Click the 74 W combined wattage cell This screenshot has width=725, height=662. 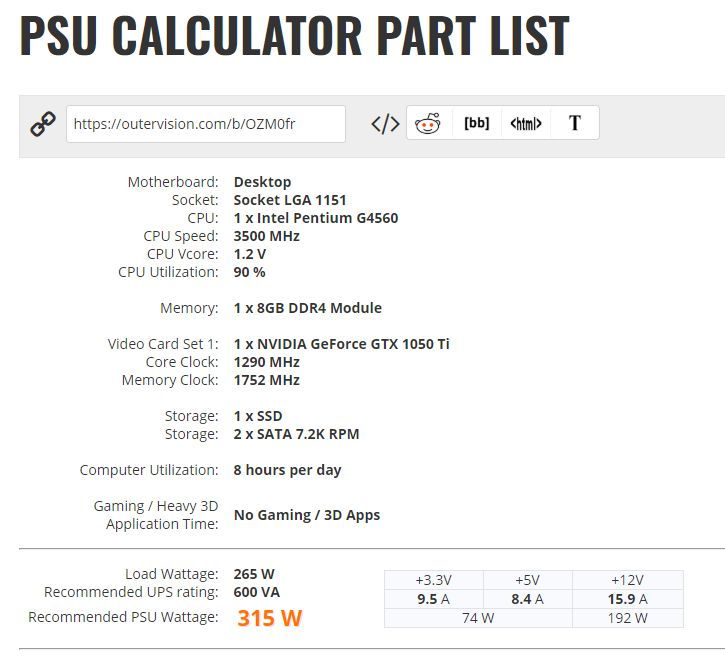(478, 618)
